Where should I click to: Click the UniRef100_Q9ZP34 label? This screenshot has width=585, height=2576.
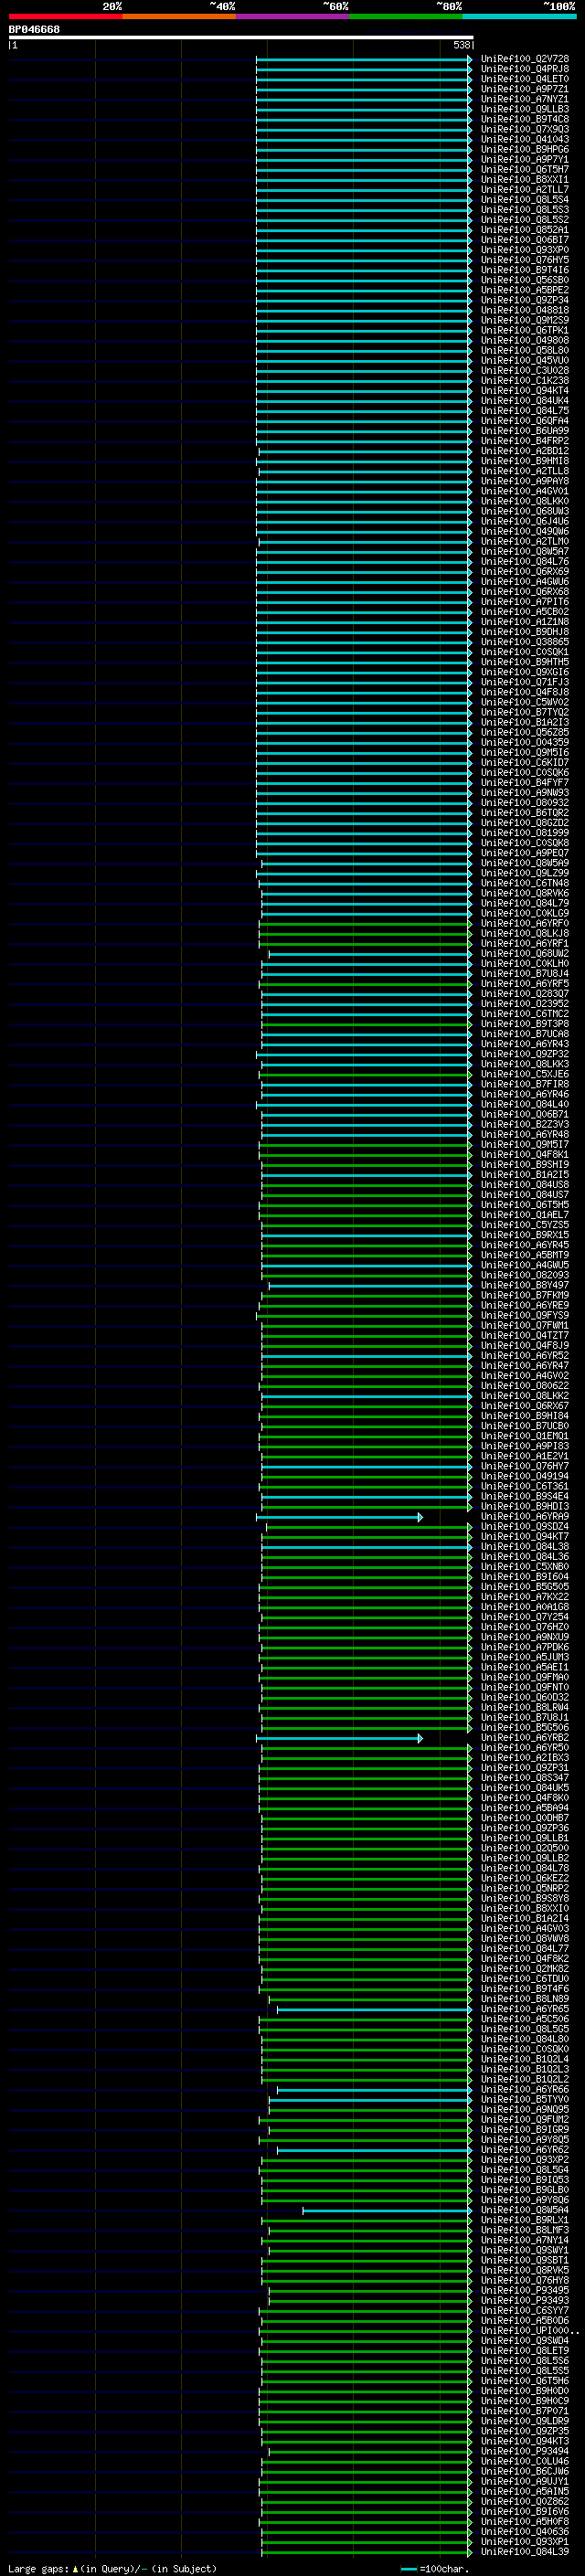(524, 300)
